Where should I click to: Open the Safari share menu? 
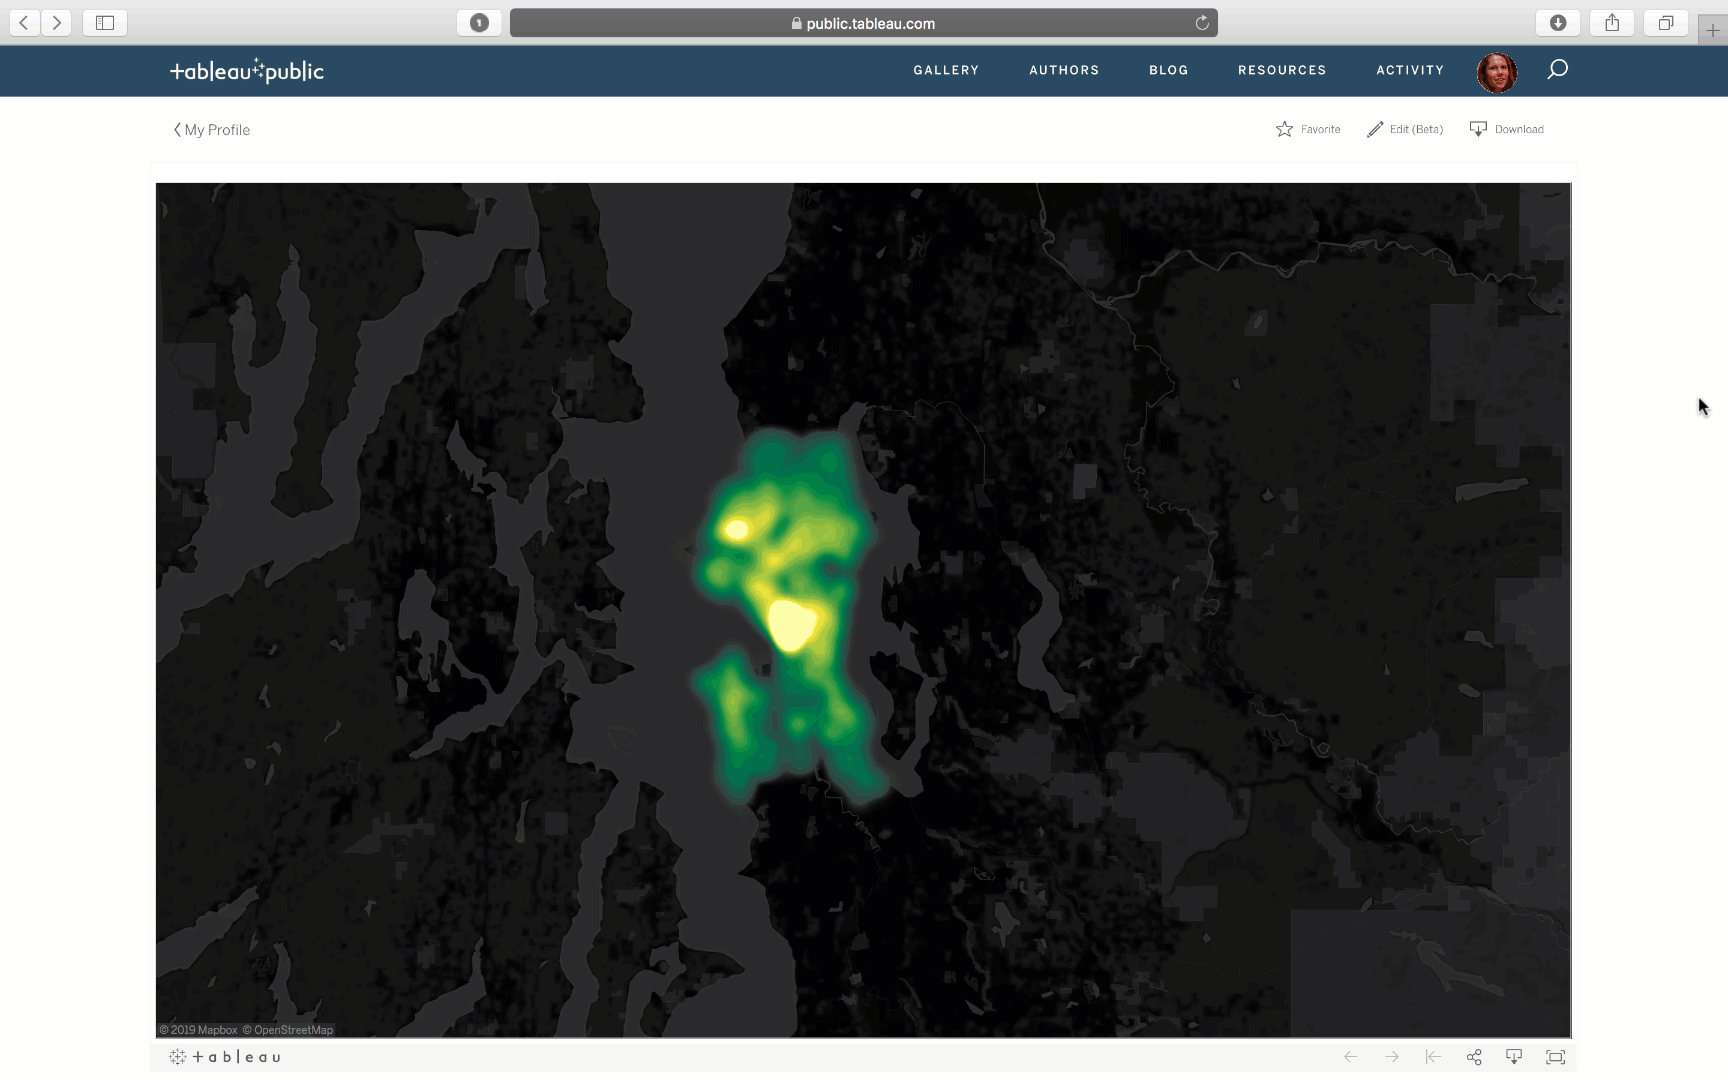pos(1612,23)
